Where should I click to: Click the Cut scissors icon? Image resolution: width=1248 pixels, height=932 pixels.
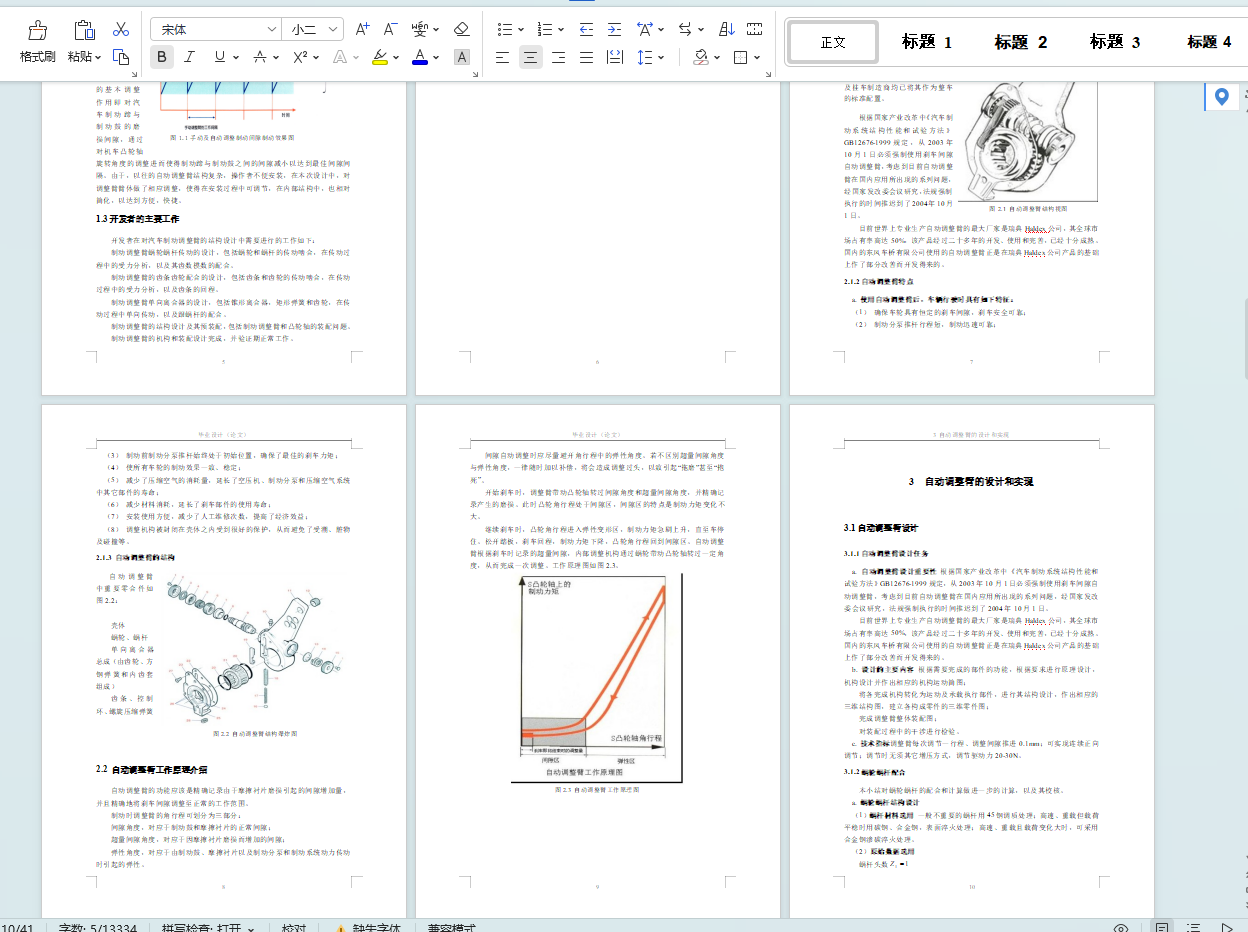pyautogui.click(x=121, y=30)
